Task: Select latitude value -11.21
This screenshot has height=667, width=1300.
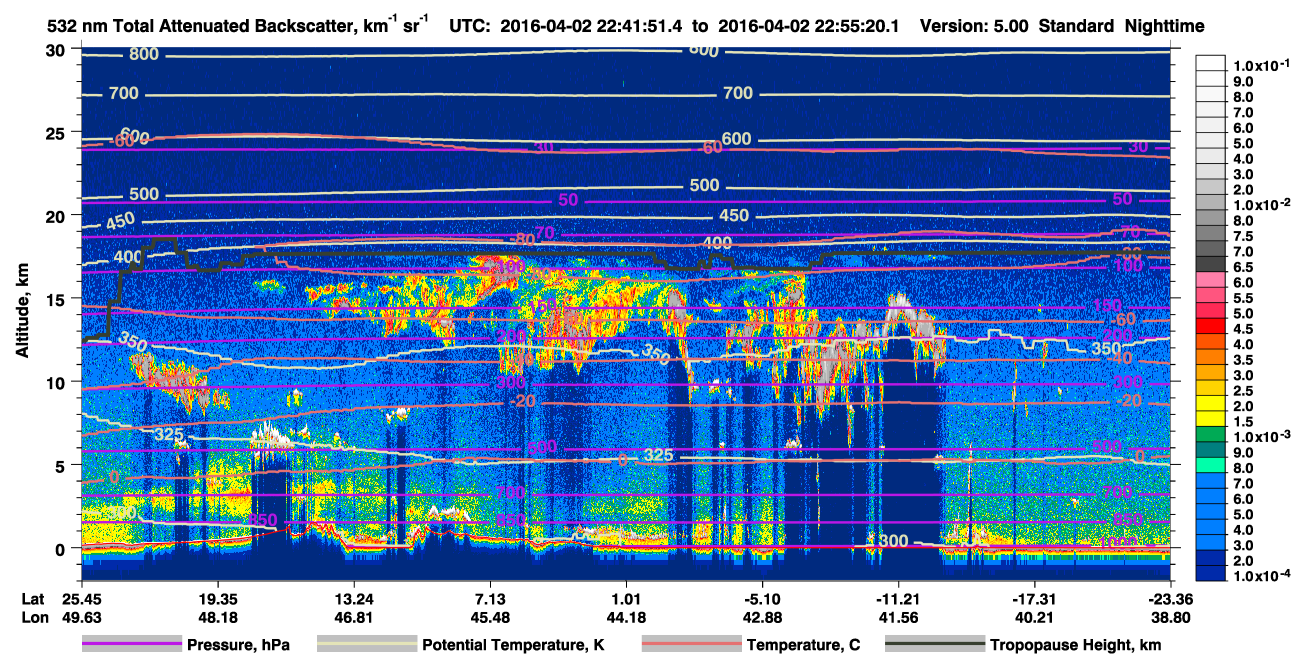Action: (899, 599)
